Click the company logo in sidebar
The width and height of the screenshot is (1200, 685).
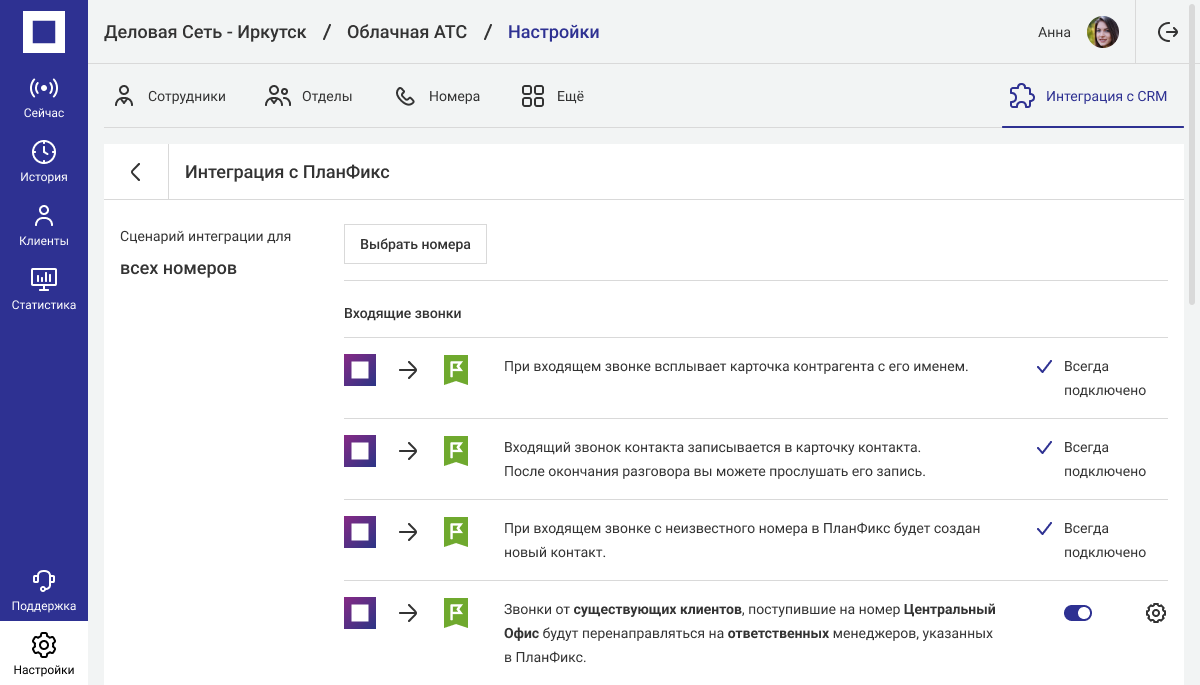44,32
